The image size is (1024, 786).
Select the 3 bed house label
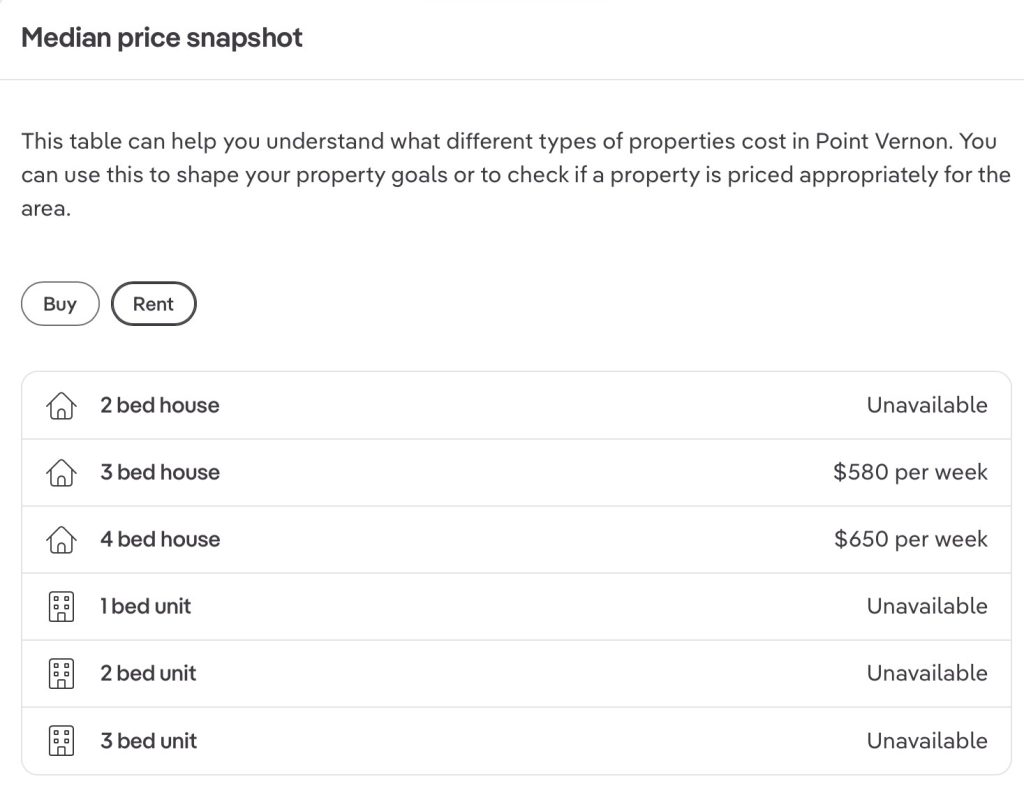159,472
